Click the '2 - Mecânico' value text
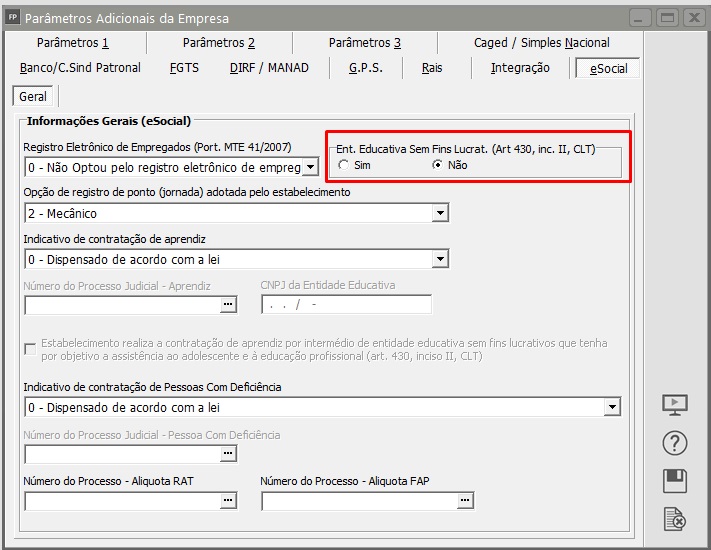Screen dimensions: 711x550 click(62, 213)
